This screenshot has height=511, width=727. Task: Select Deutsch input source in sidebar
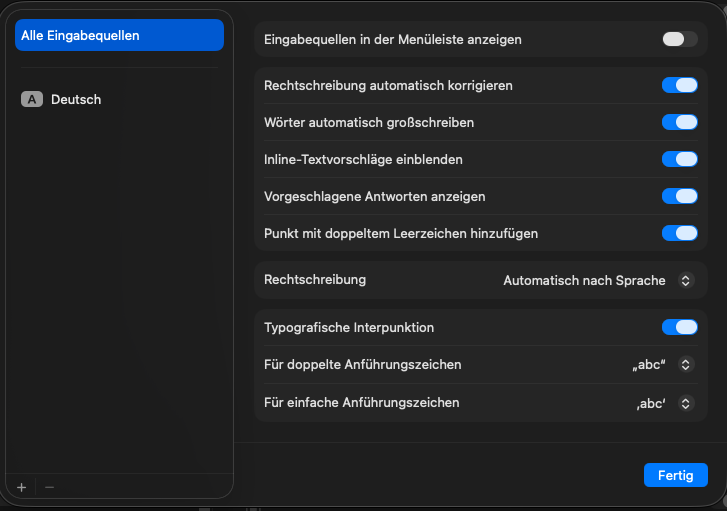click(x=76, y=99)
